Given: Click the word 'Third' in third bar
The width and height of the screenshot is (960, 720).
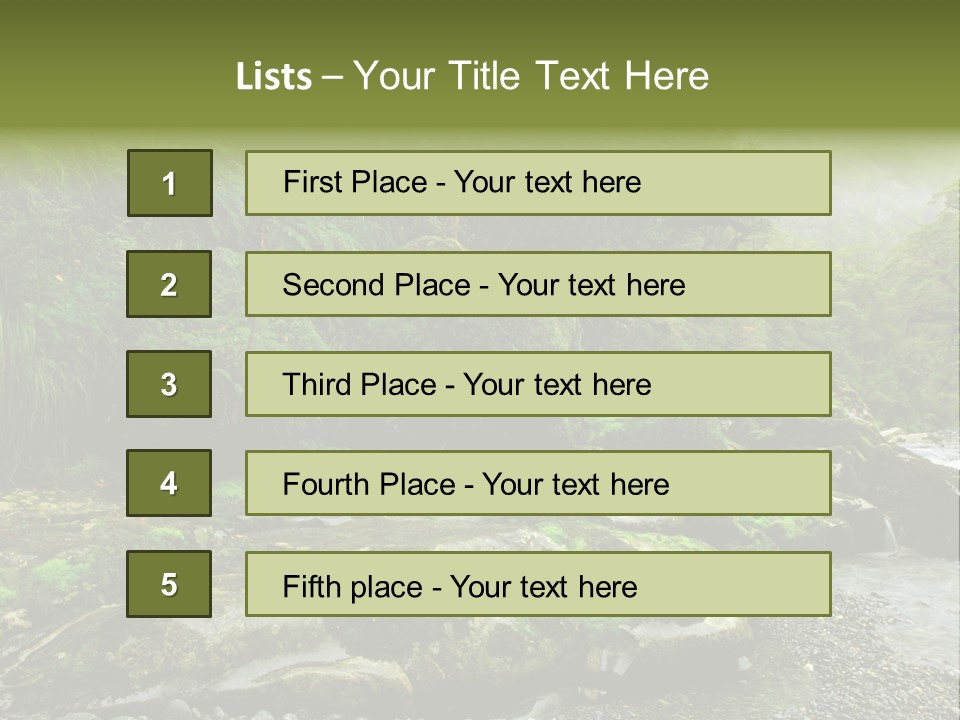Looking at the screenshot, I should [318, 385].
